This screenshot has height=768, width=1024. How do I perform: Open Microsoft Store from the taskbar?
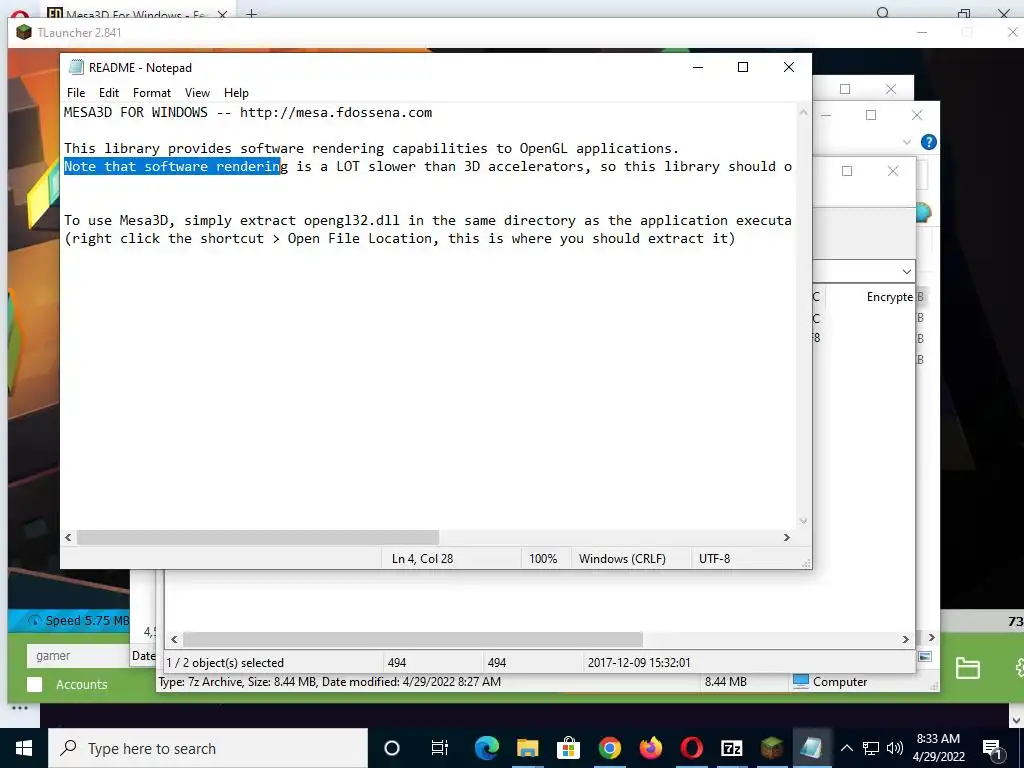(x=568, y=748)
